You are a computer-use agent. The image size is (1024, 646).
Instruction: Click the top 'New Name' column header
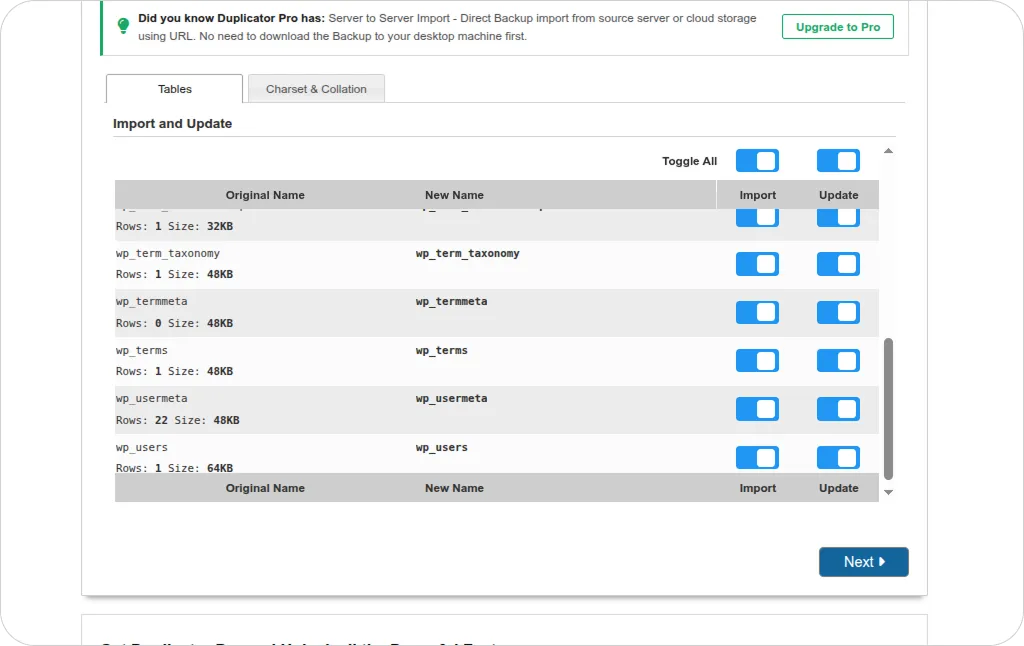[x=455, y=195]
